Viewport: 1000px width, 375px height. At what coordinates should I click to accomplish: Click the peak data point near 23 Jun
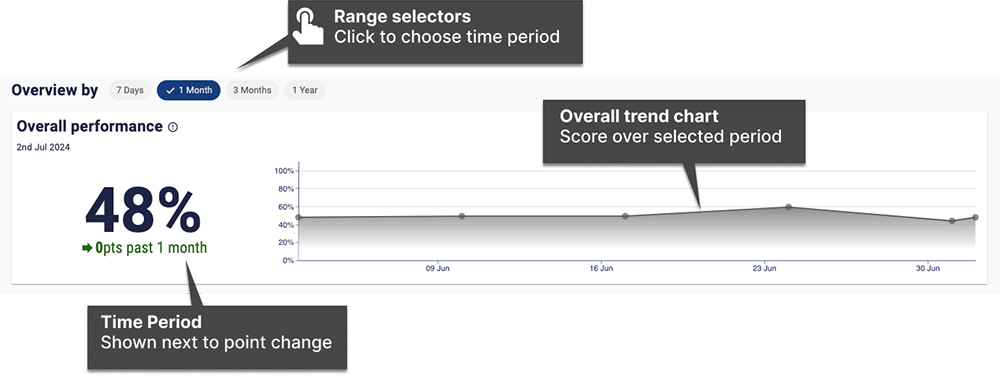788,207
